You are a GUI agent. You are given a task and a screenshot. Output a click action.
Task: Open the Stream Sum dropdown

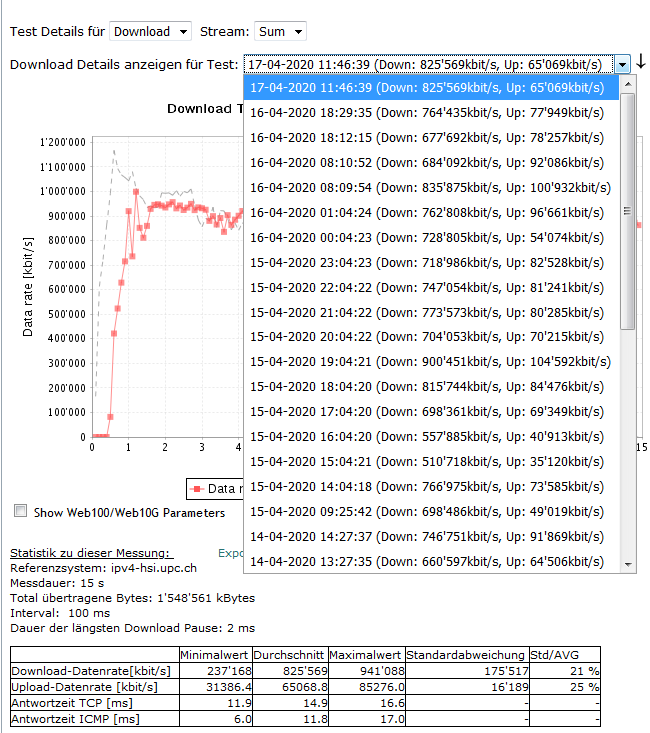280,32
